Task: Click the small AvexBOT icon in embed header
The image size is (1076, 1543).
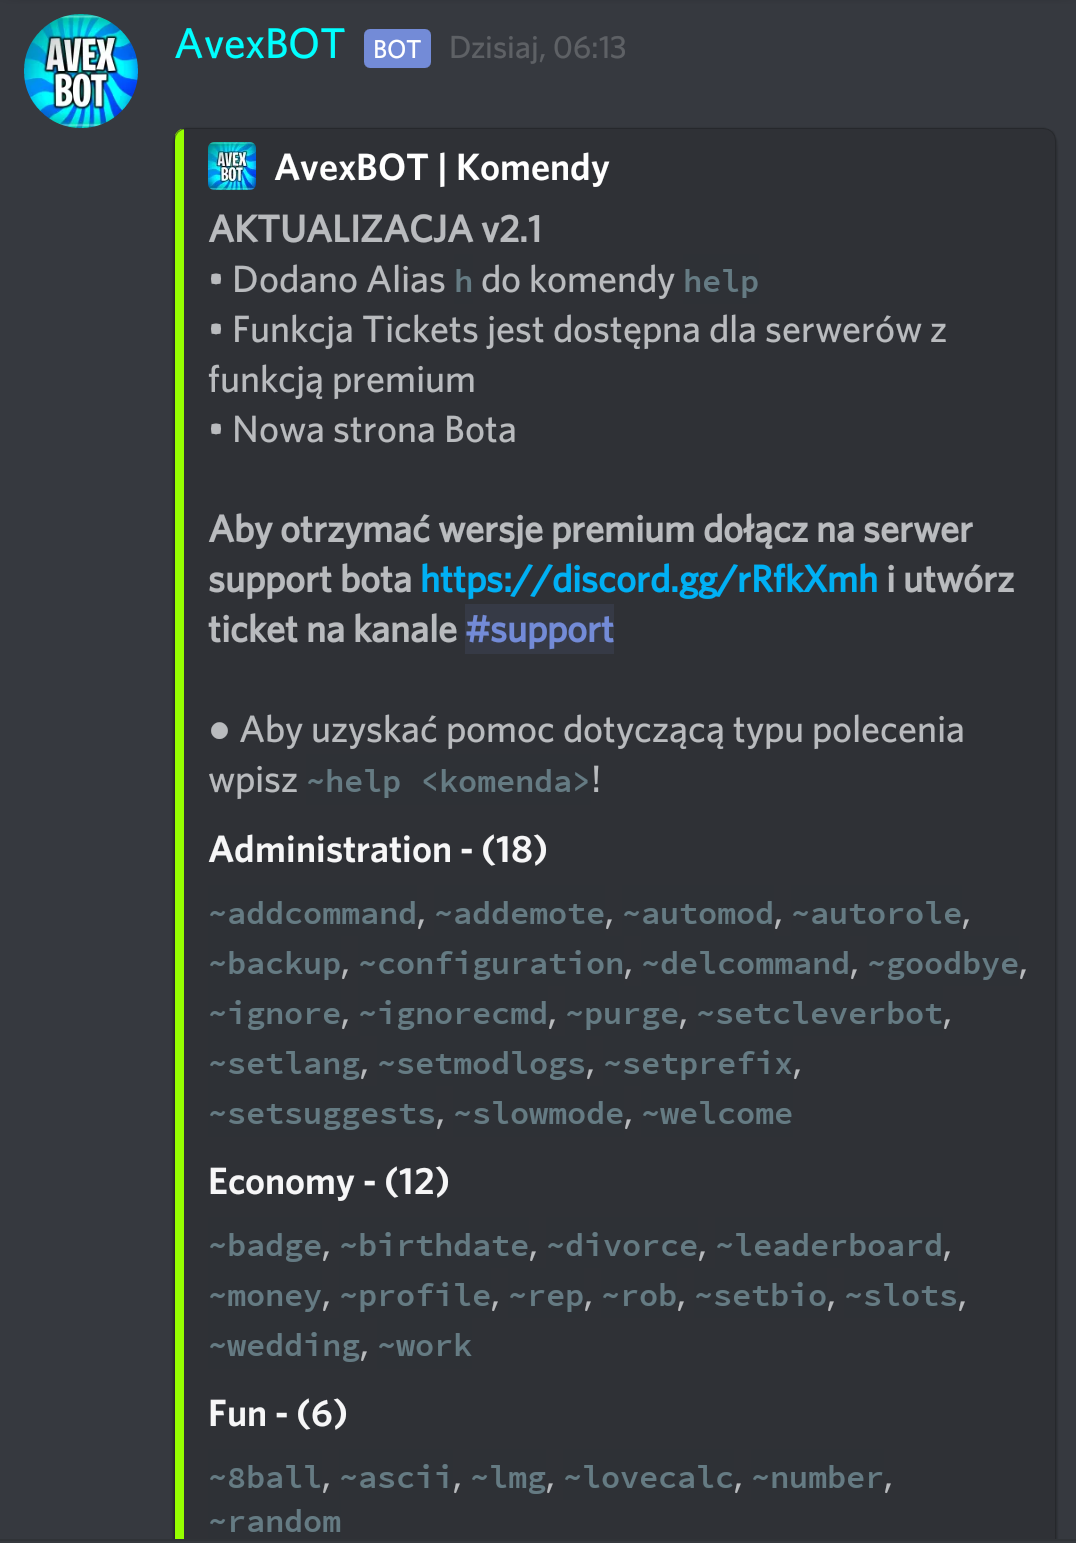Action: click(232, 167)
